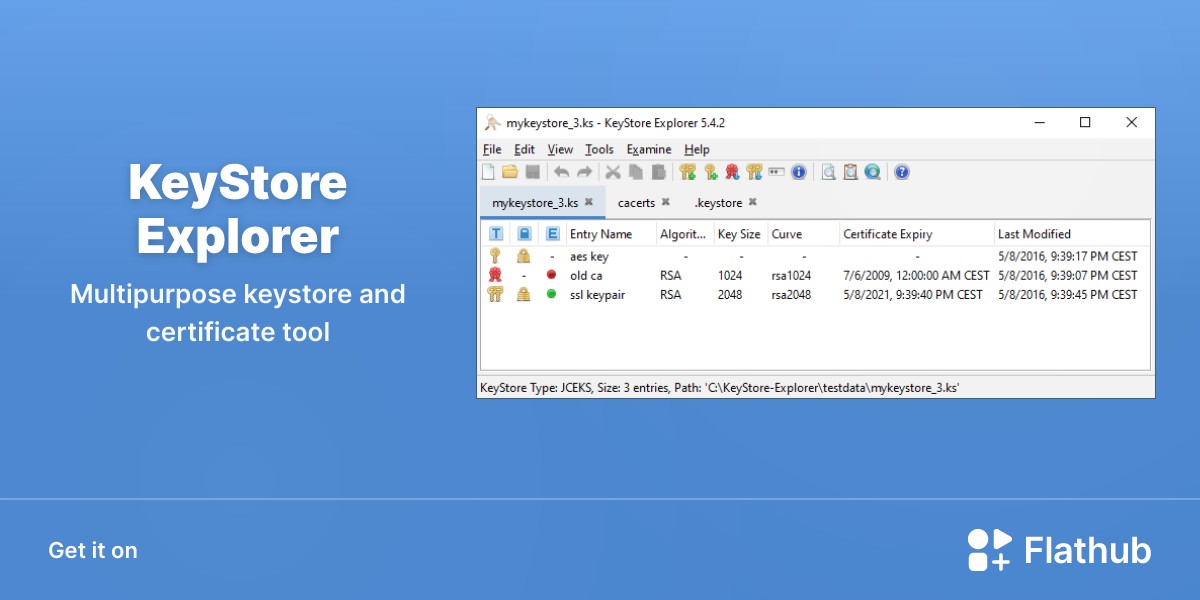Sort by the Algorithm column header
This screenshot has width=1200, height=600.
684,234
